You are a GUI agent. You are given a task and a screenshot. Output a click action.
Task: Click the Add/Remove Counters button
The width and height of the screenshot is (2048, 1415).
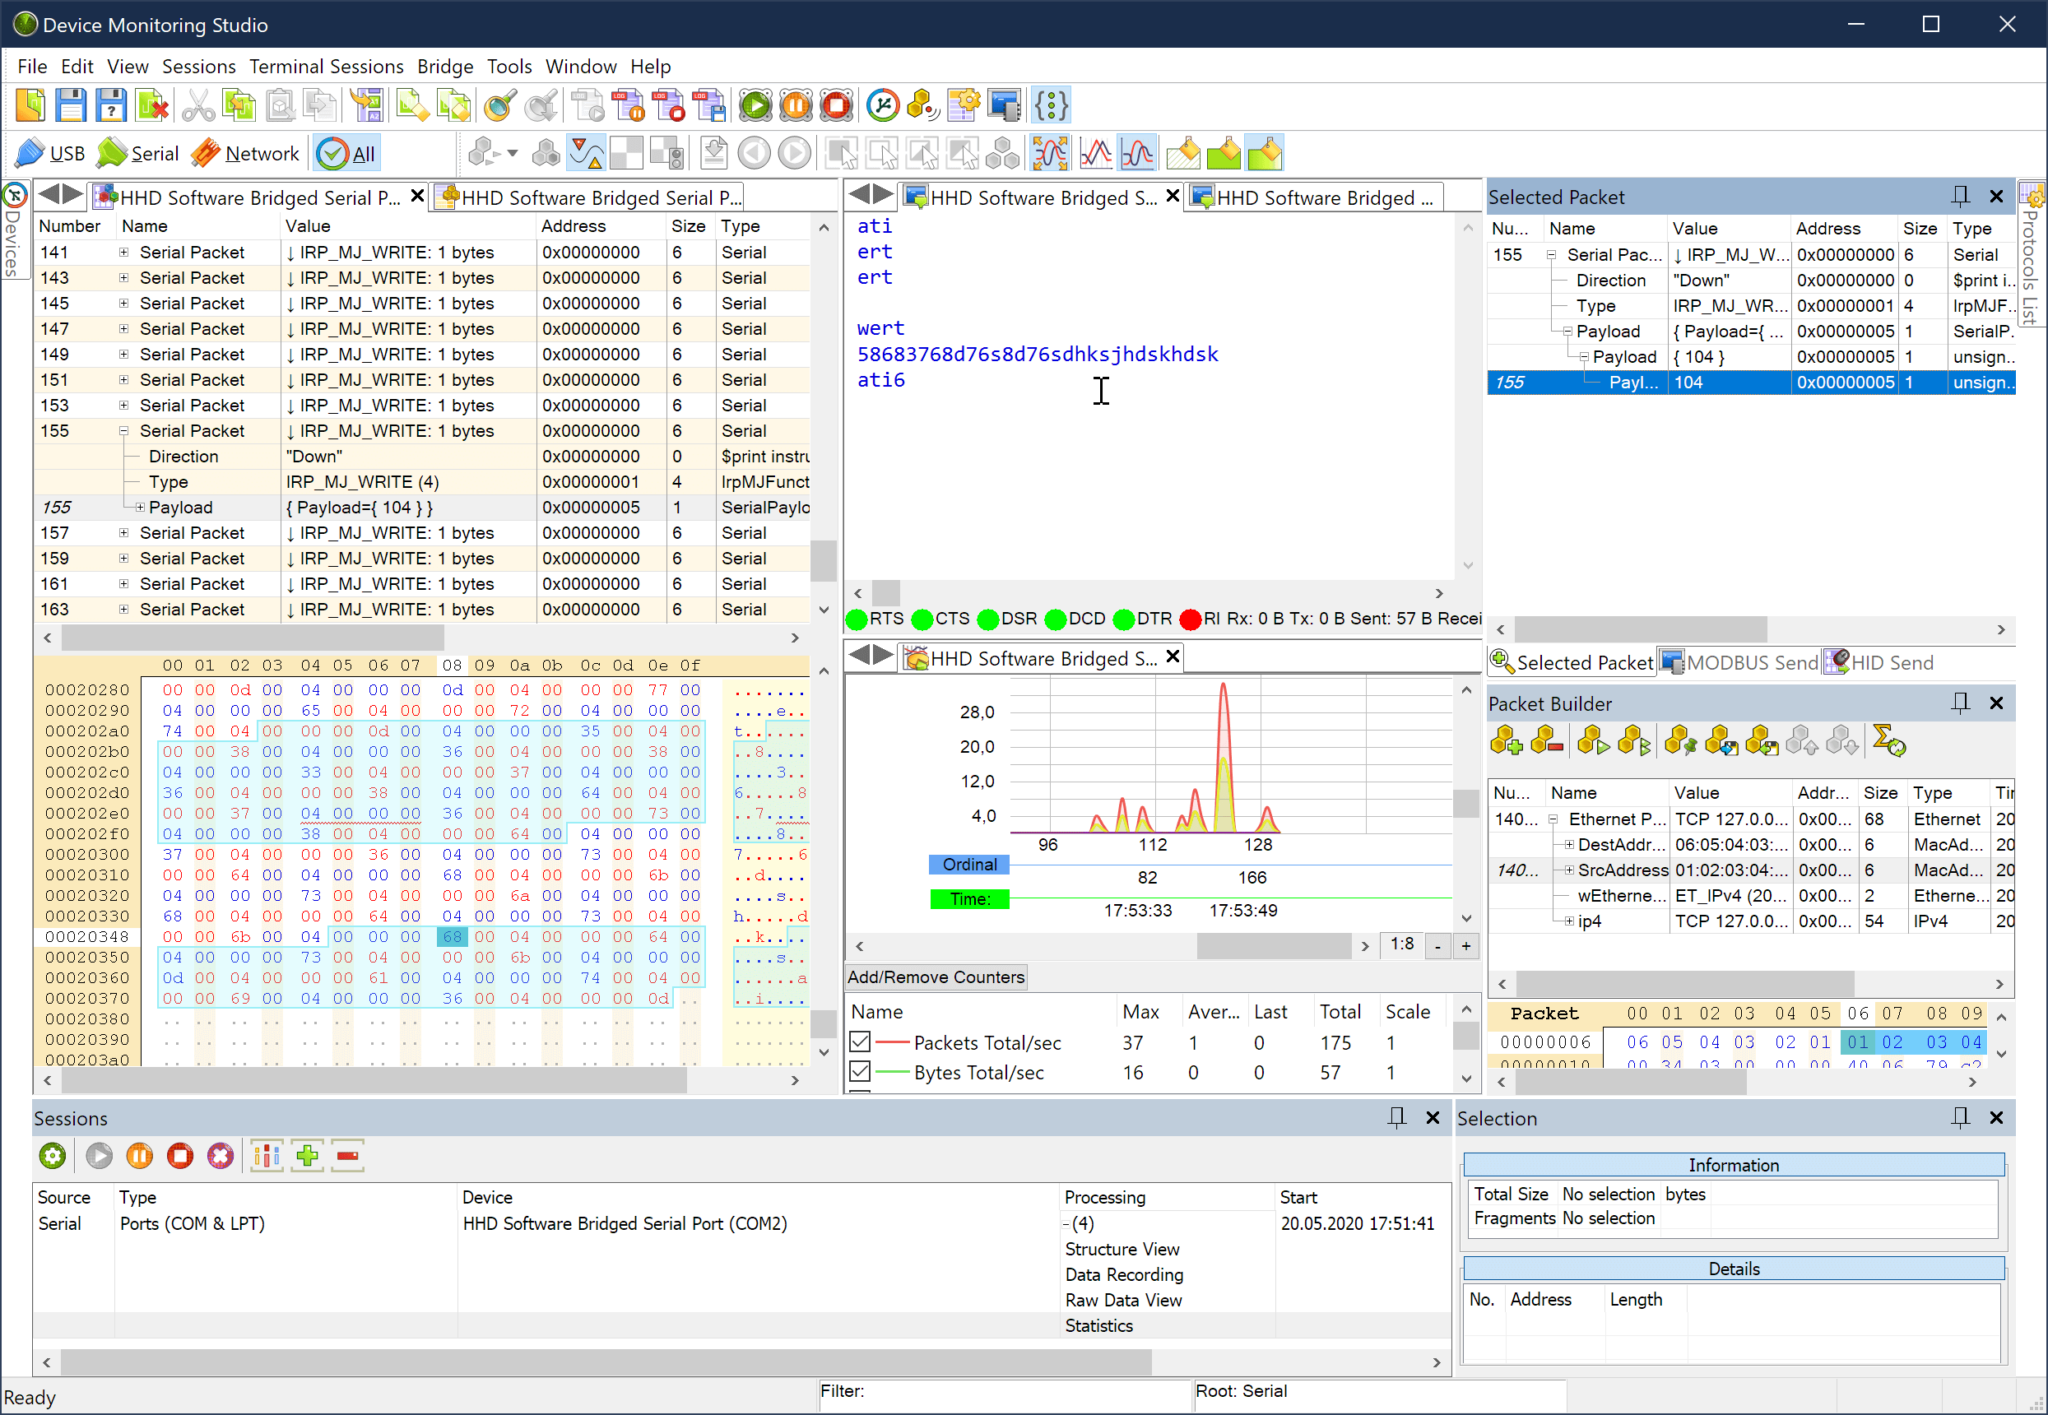pyautogui.click(x=936, y=977)
